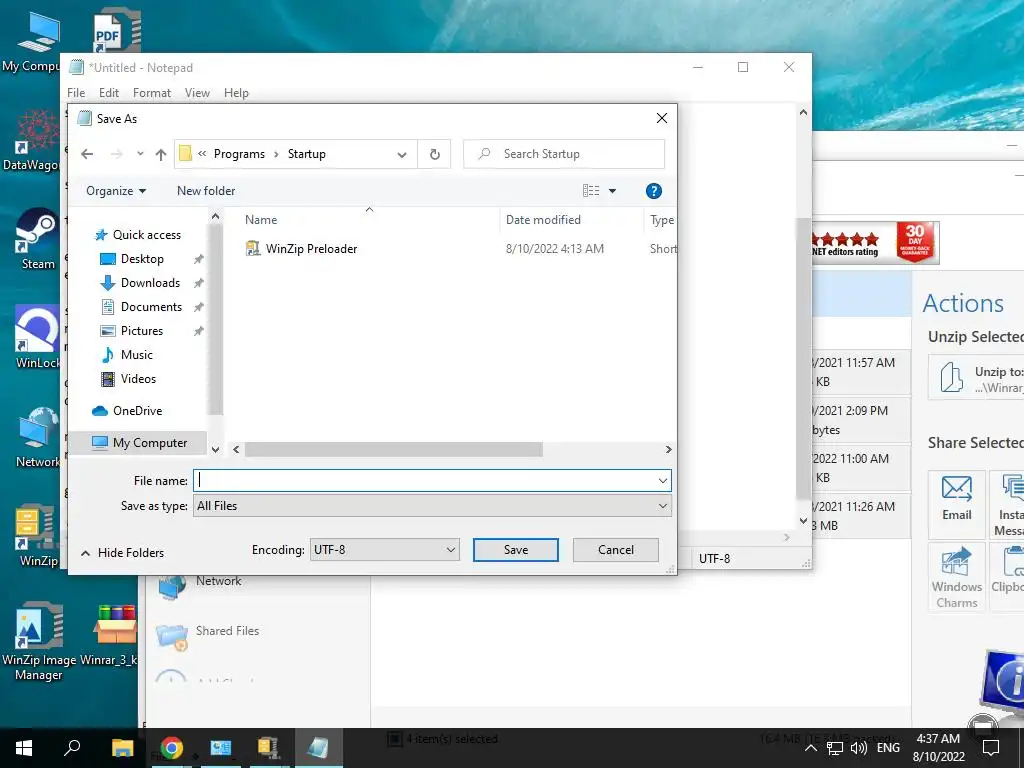Image resolution: width=1024 pixels, height=768 pixels.
Task: Select Shared Files in WinZip sidebar
Action: 208,635
